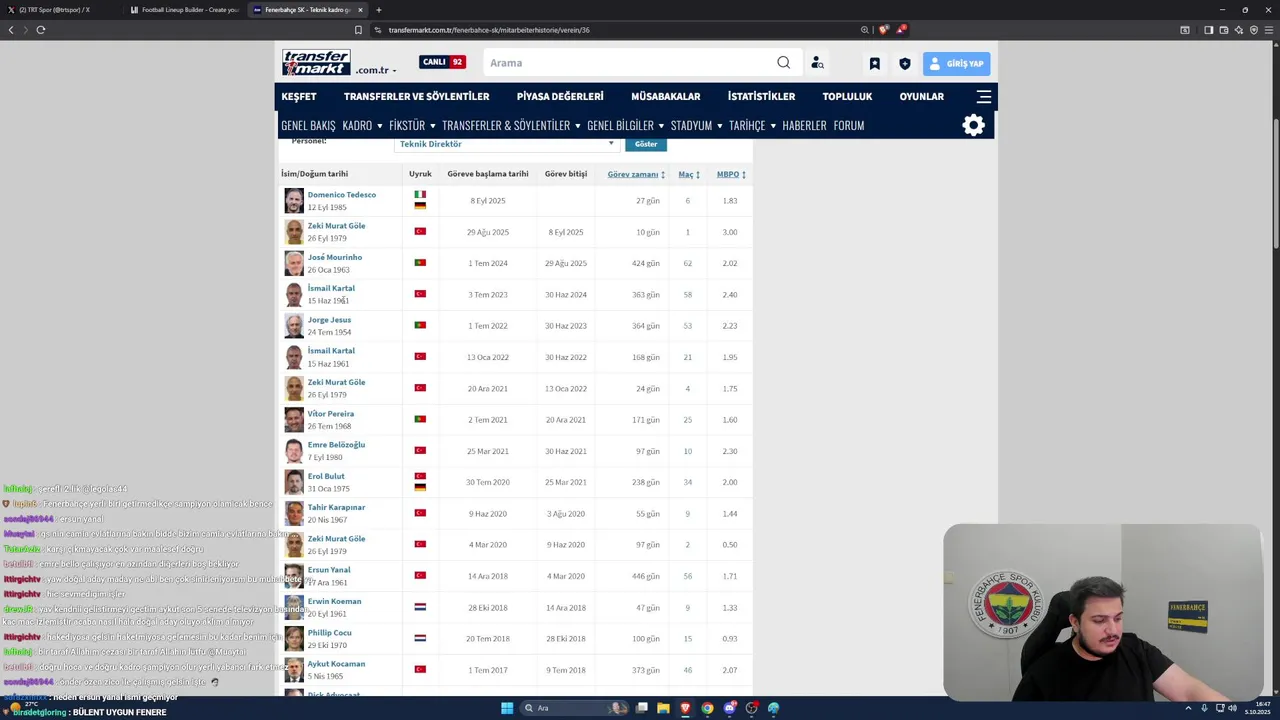The width and height of the screenshot is (1280, 720).
Task: Open Chrome from the taskbar
Action: [707, 708]
